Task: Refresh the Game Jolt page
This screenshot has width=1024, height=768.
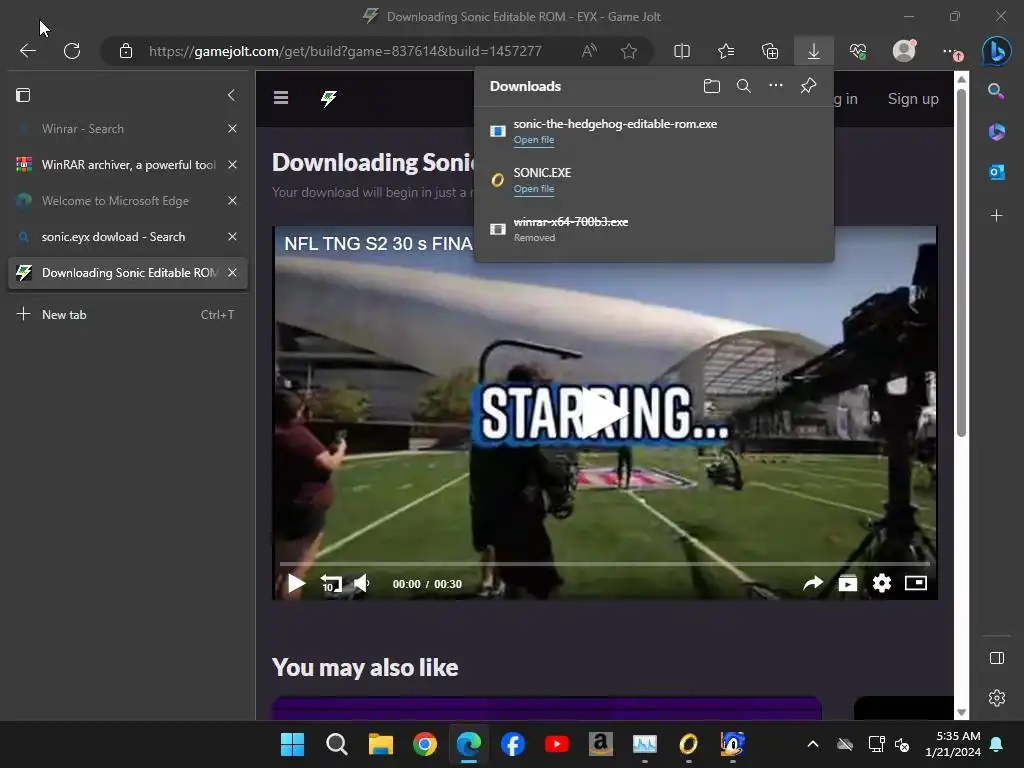Action: [72, 51]
